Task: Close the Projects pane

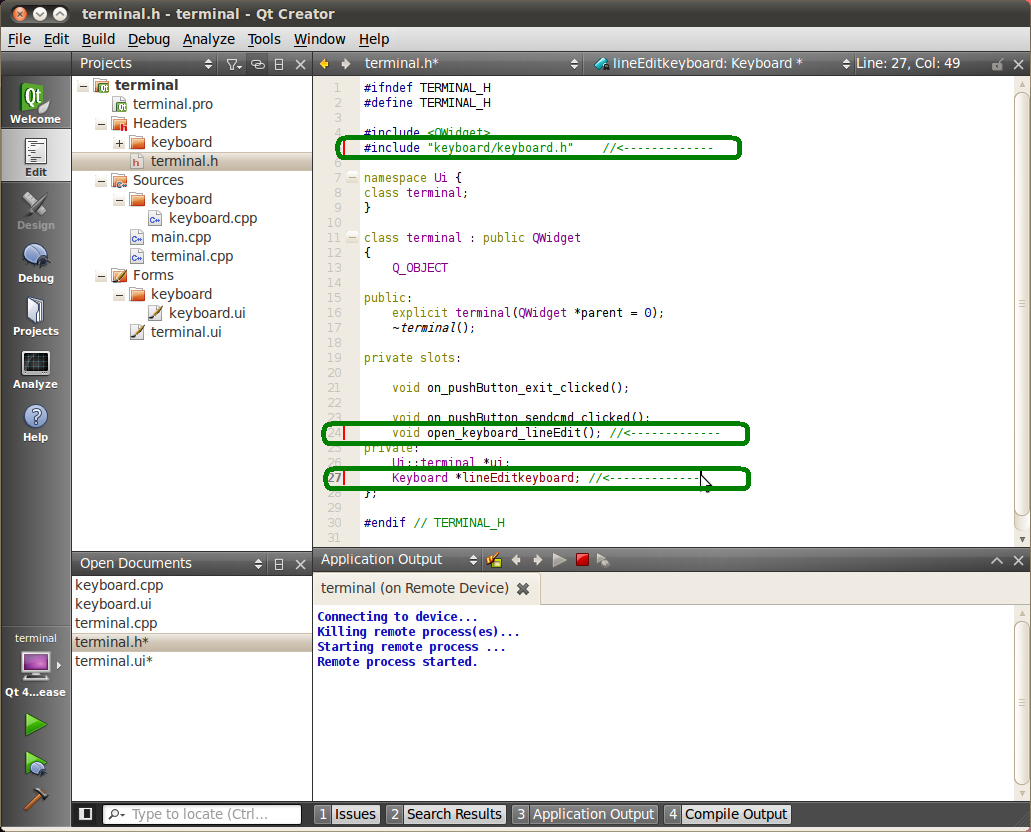Action: [300, 64]
